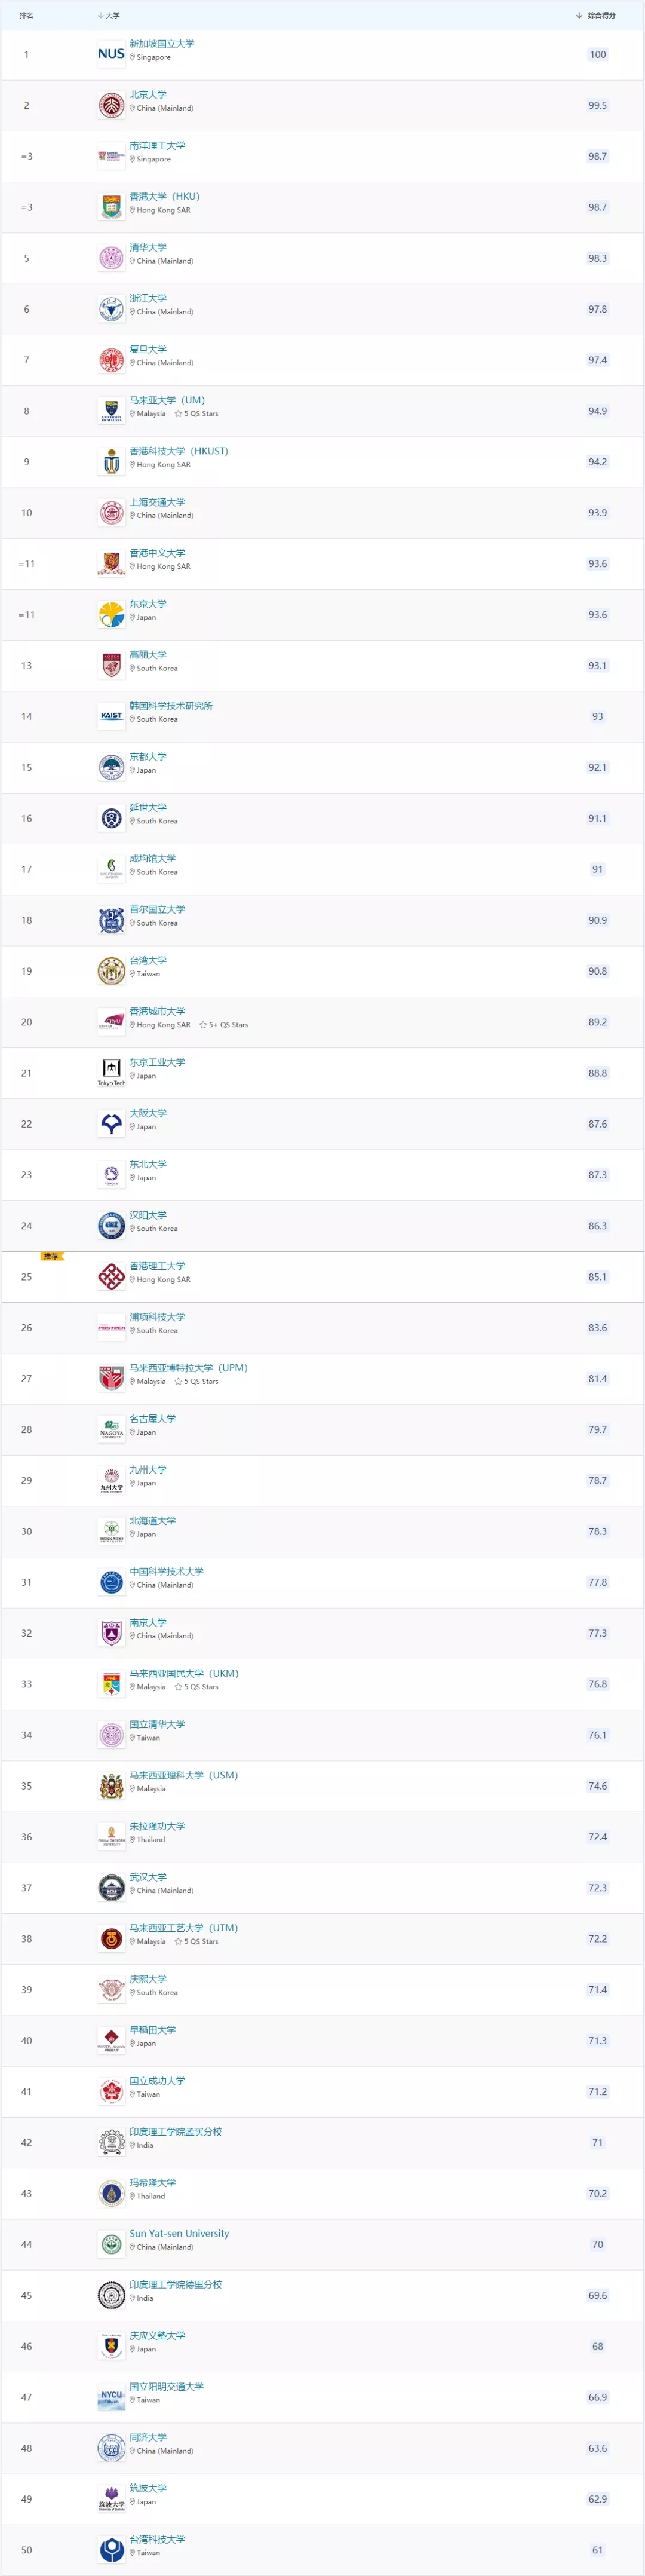Click the Kyushu University logo
Image resolution: width=645 pixels, height=2576 pixels.
point(111,1480)
